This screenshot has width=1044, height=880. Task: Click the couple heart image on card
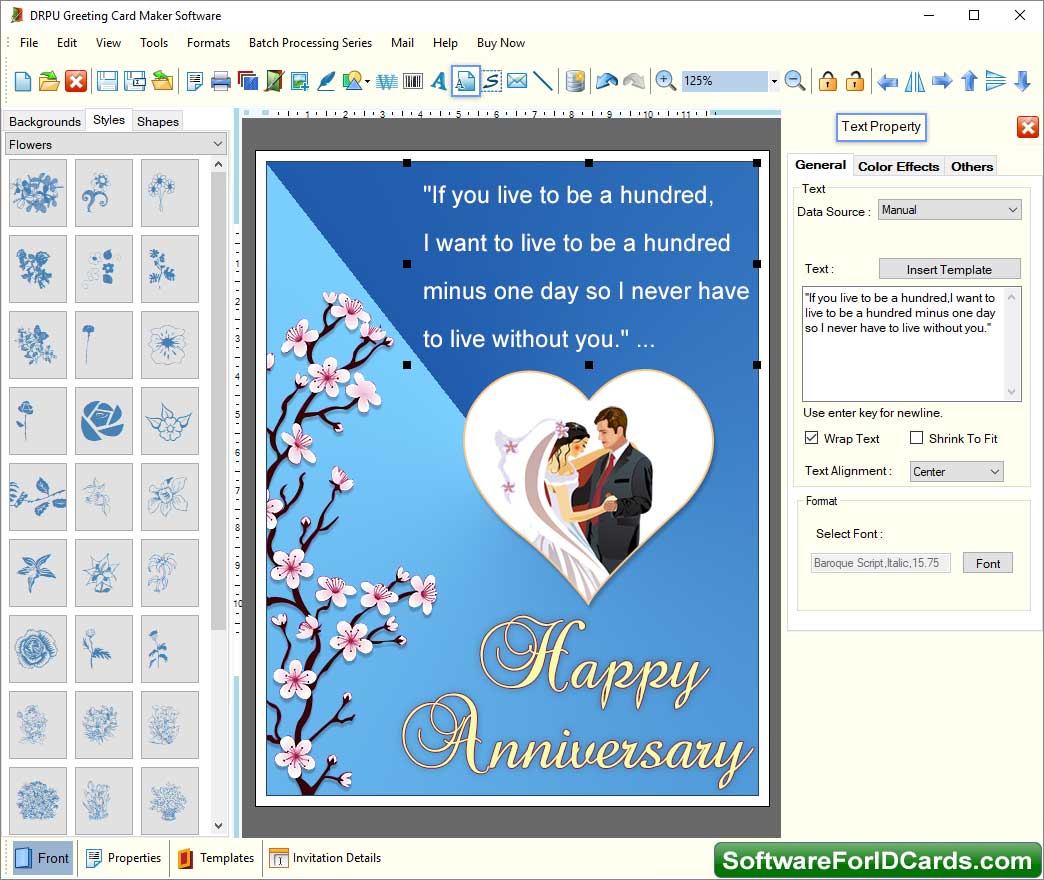coord(589,486)
